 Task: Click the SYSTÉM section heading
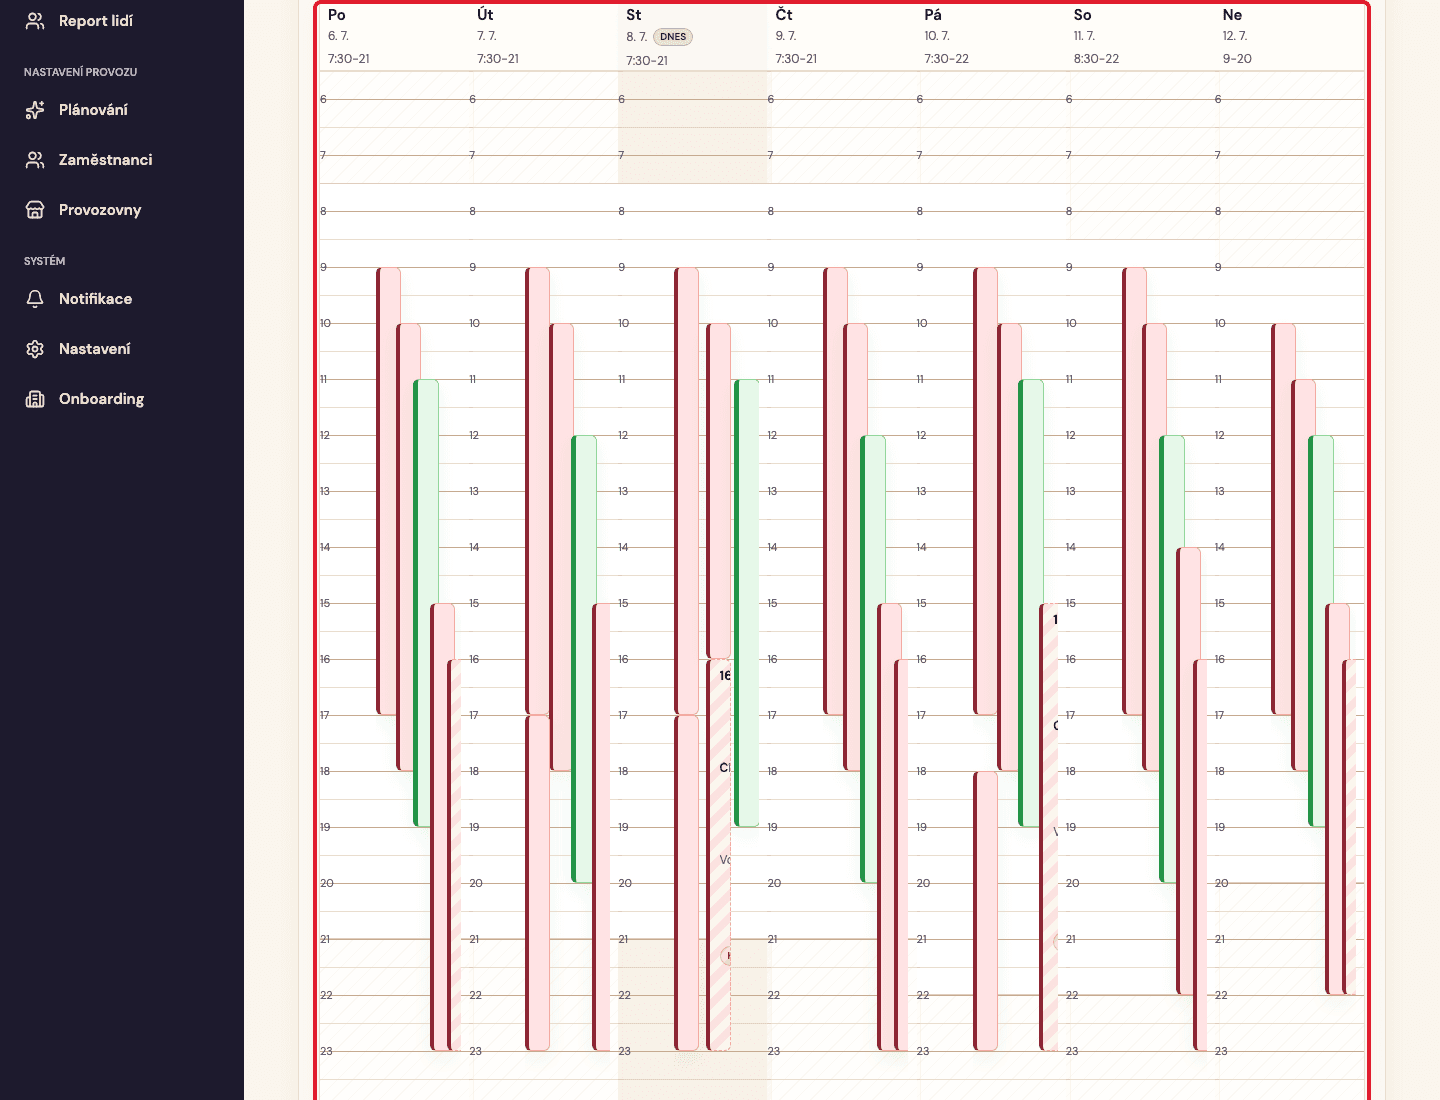pos(45,261)
